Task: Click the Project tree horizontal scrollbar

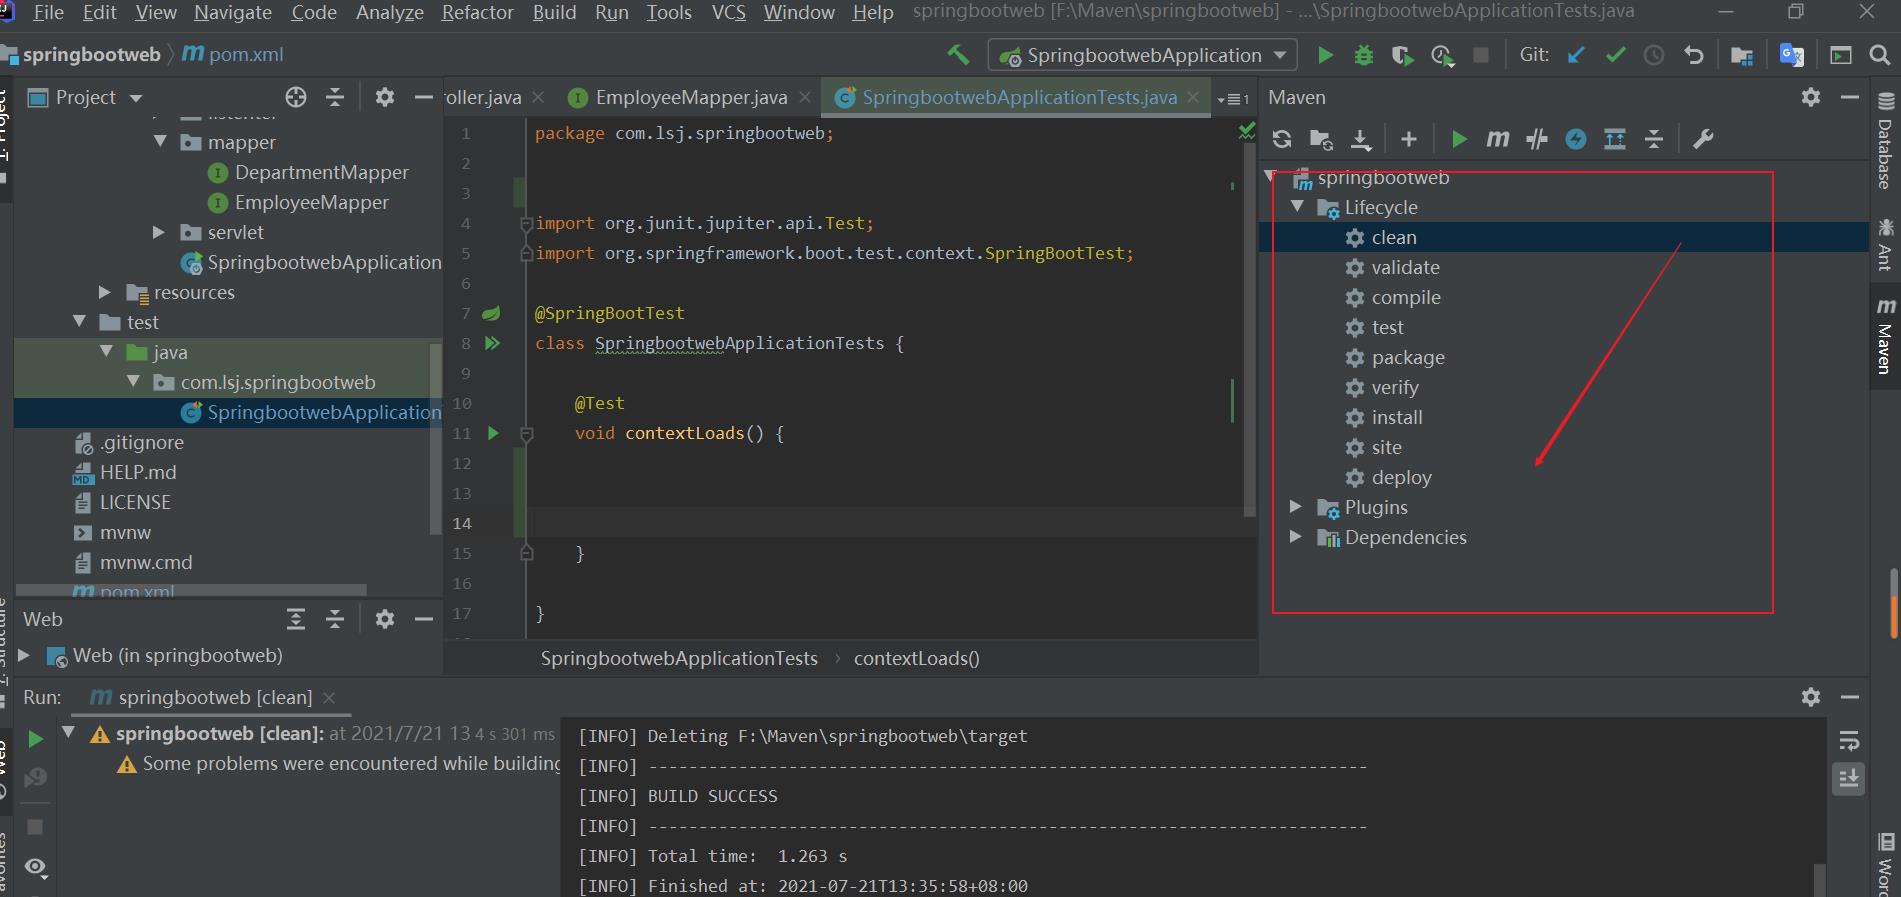Action: pyautogui.click(x=192, y=590)
